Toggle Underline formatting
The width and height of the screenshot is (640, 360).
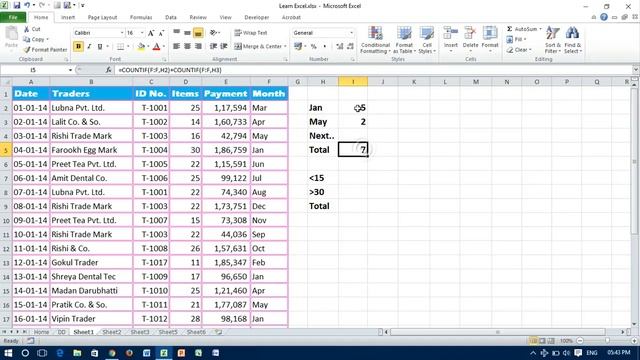click(x=100, y=47)
